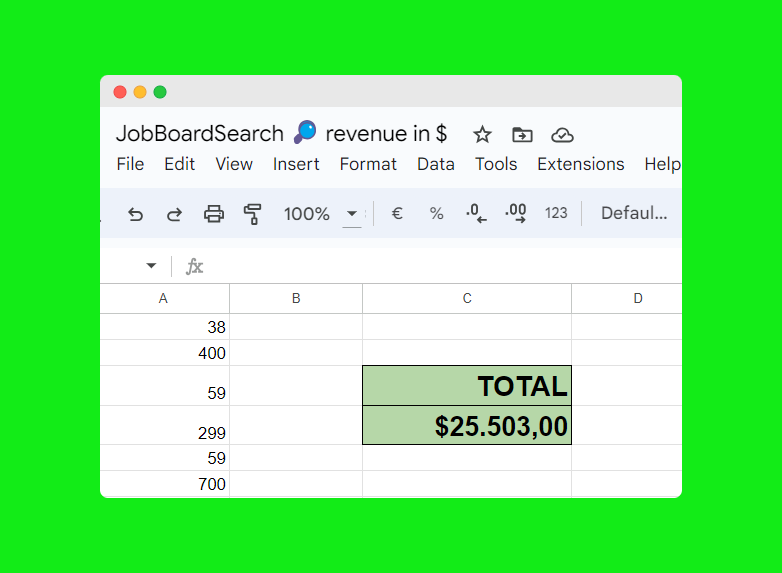Open the Edit menu
The width and height of the screenshot is (782, 573).
(x=180, y=164)
